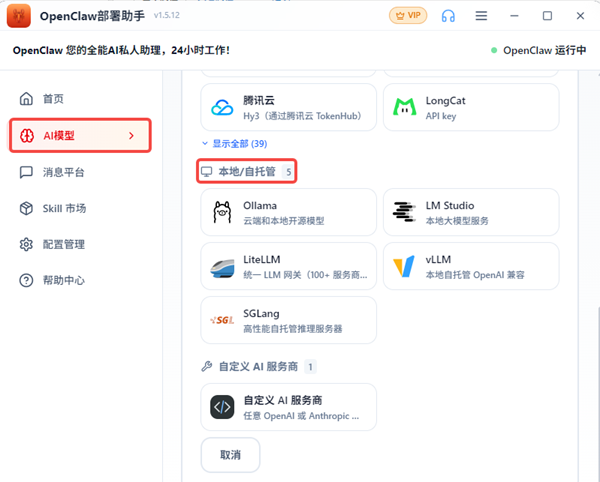The width and height of the screenshot is (600, 482).
Task: Click the count badge 5 next to 本地/自托管
Action: pyautogui.click(x=289, y=172)
